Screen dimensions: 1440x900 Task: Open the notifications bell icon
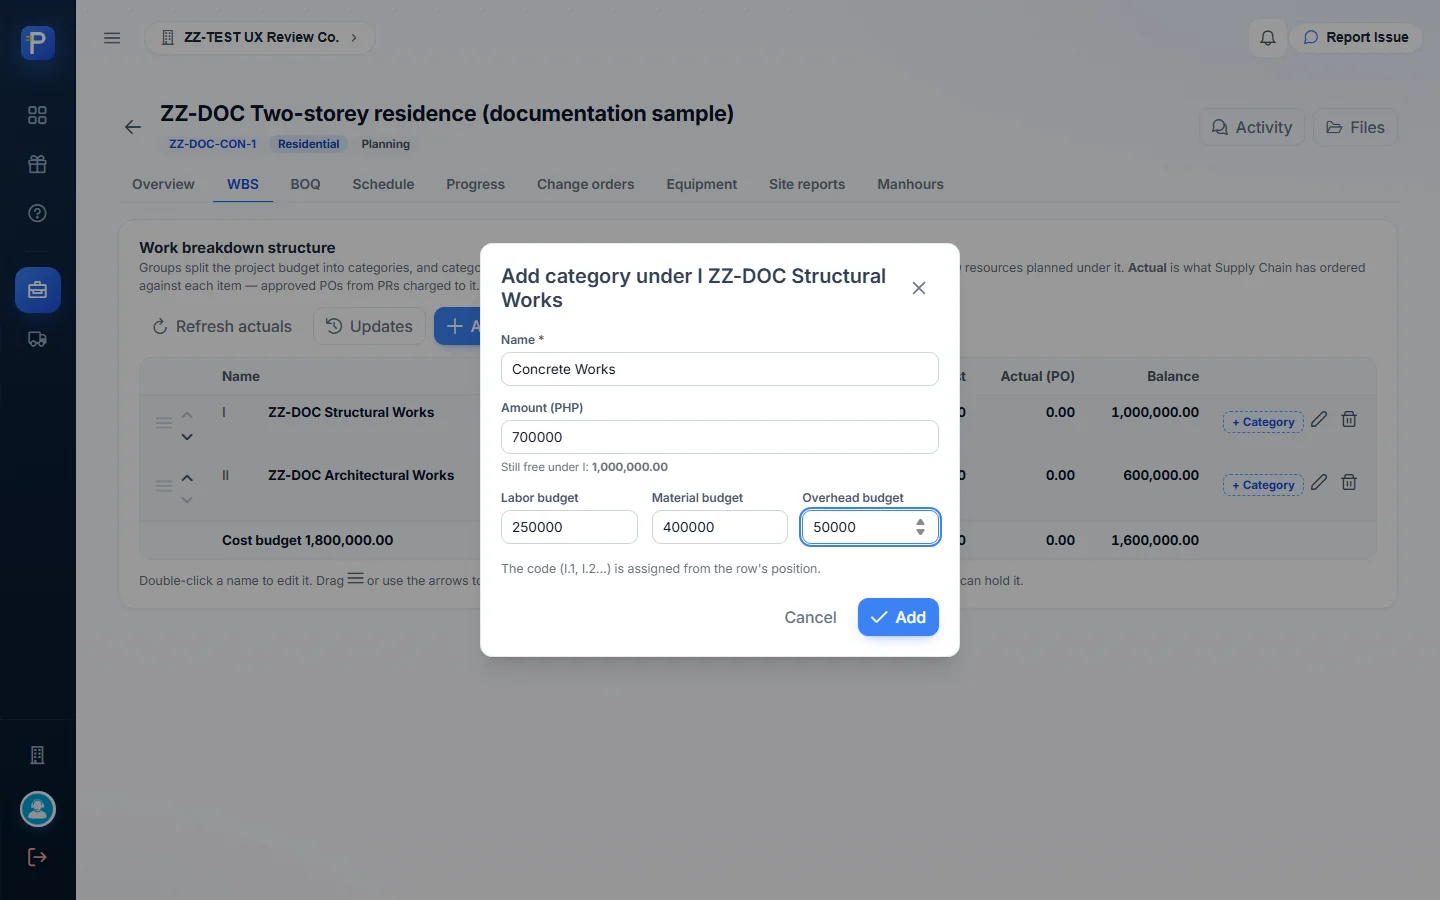click(x=1267, y=38)
